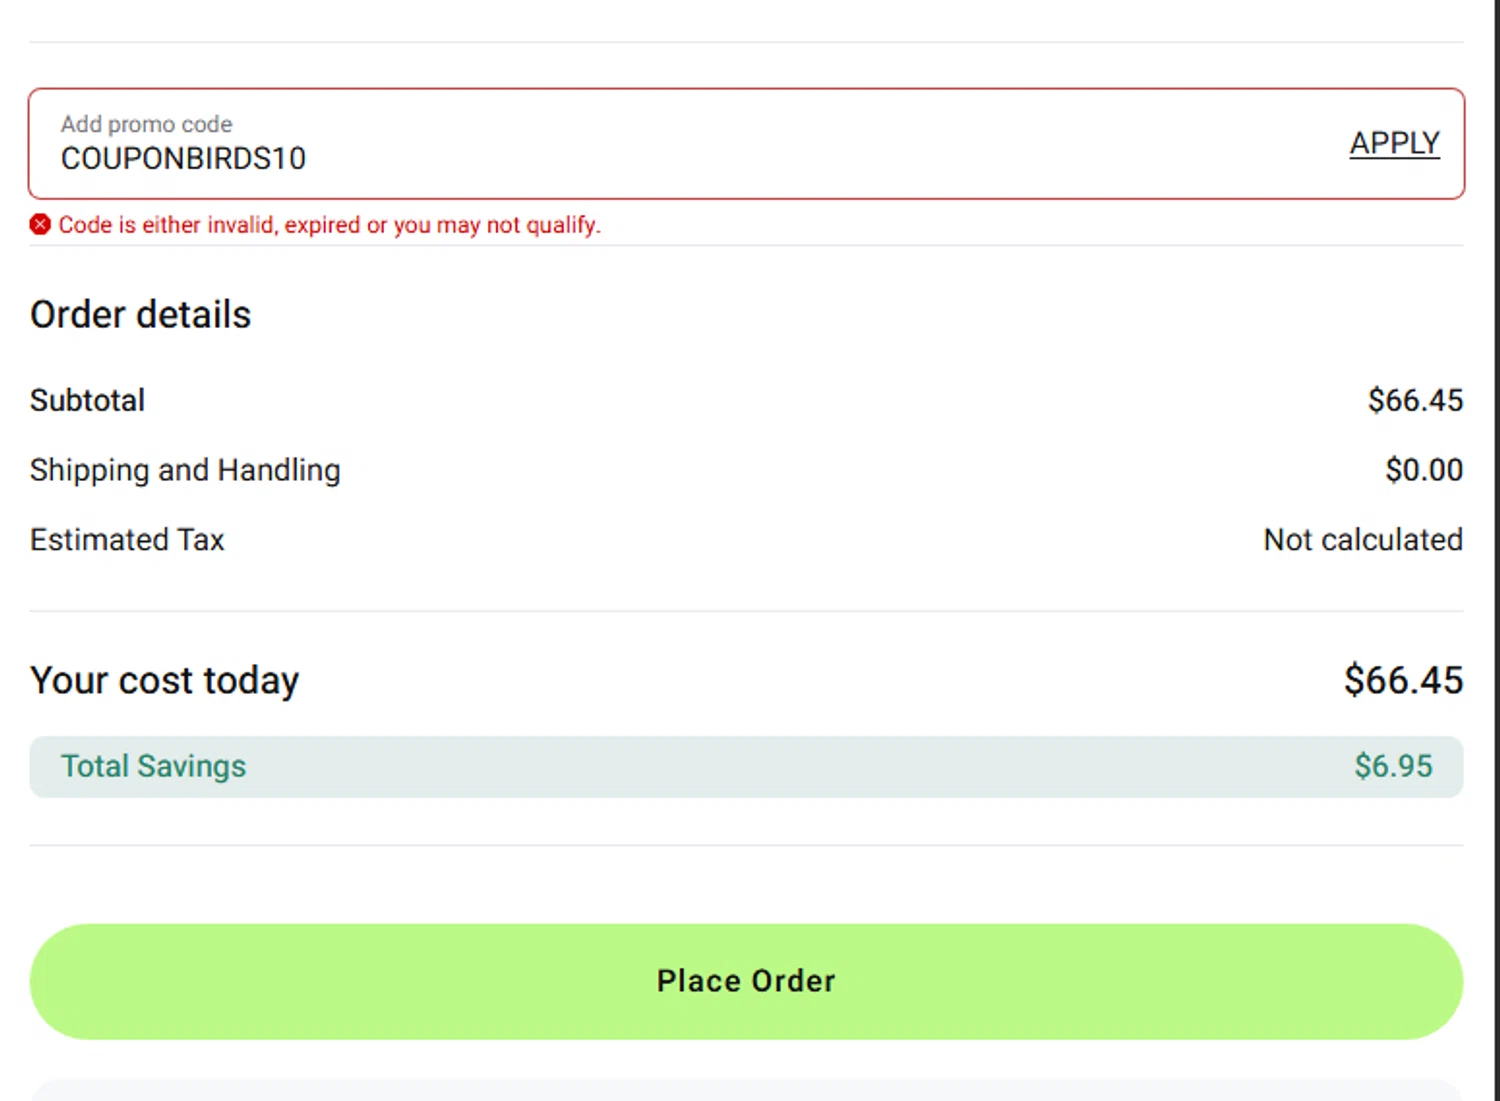Click the Total Savings label
This screenshot has width=1500, height=1101.
click(x=153, y=767)
